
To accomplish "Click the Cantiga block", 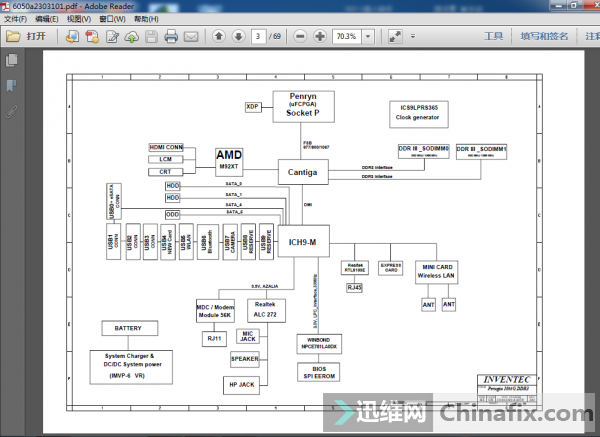I will tap(303, 172).
